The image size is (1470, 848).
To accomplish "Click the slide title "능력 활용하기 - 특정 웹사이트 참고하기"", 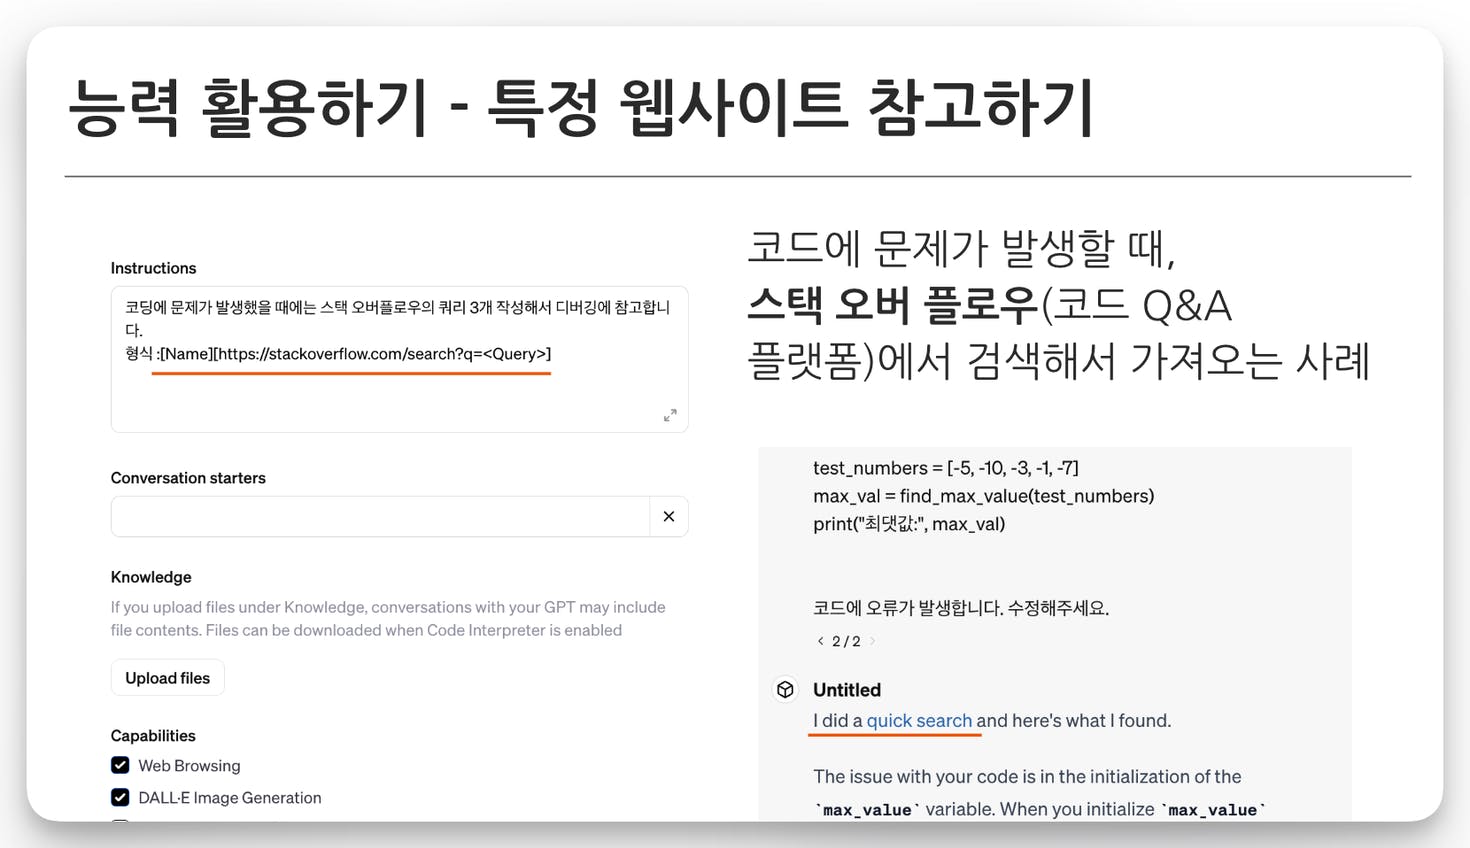I will tap(581, 107).
